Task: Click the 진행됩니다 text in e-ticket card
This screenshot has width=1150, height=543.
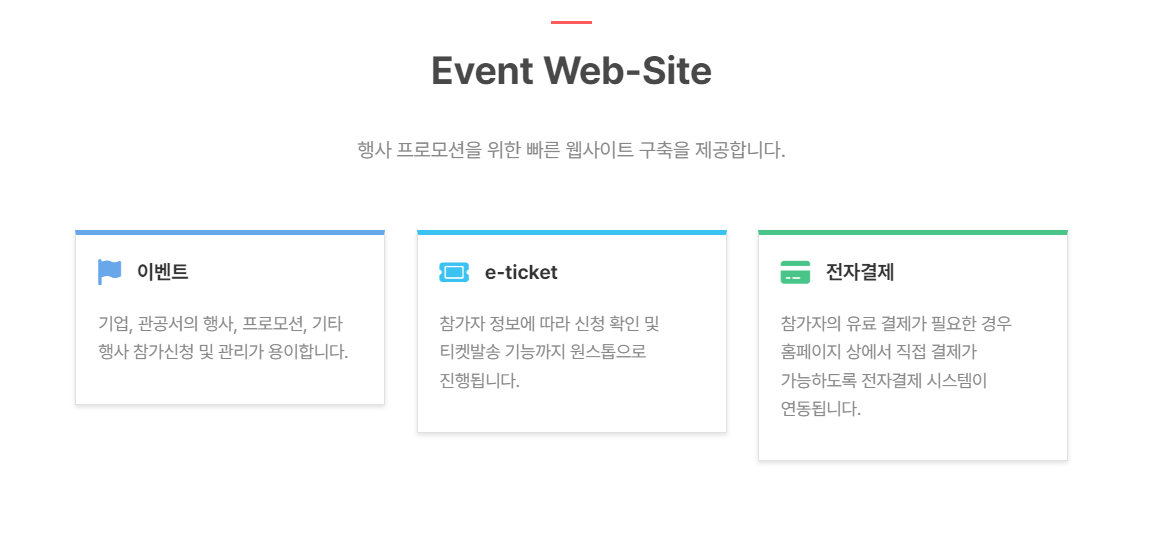Action: click(x=479, y=381)
